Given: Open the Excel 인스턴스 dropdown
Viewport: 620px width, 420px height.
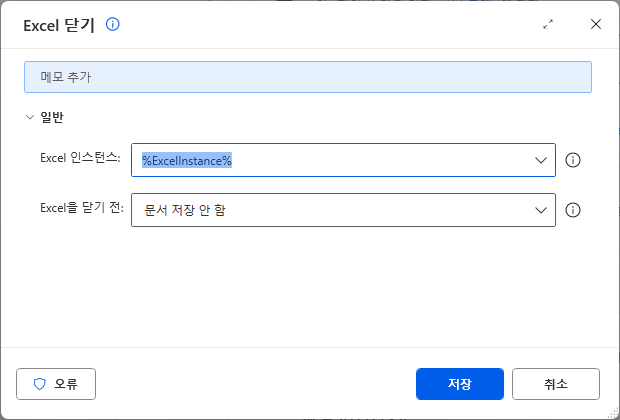Looking at the screenshot, I should pos(541,160).
